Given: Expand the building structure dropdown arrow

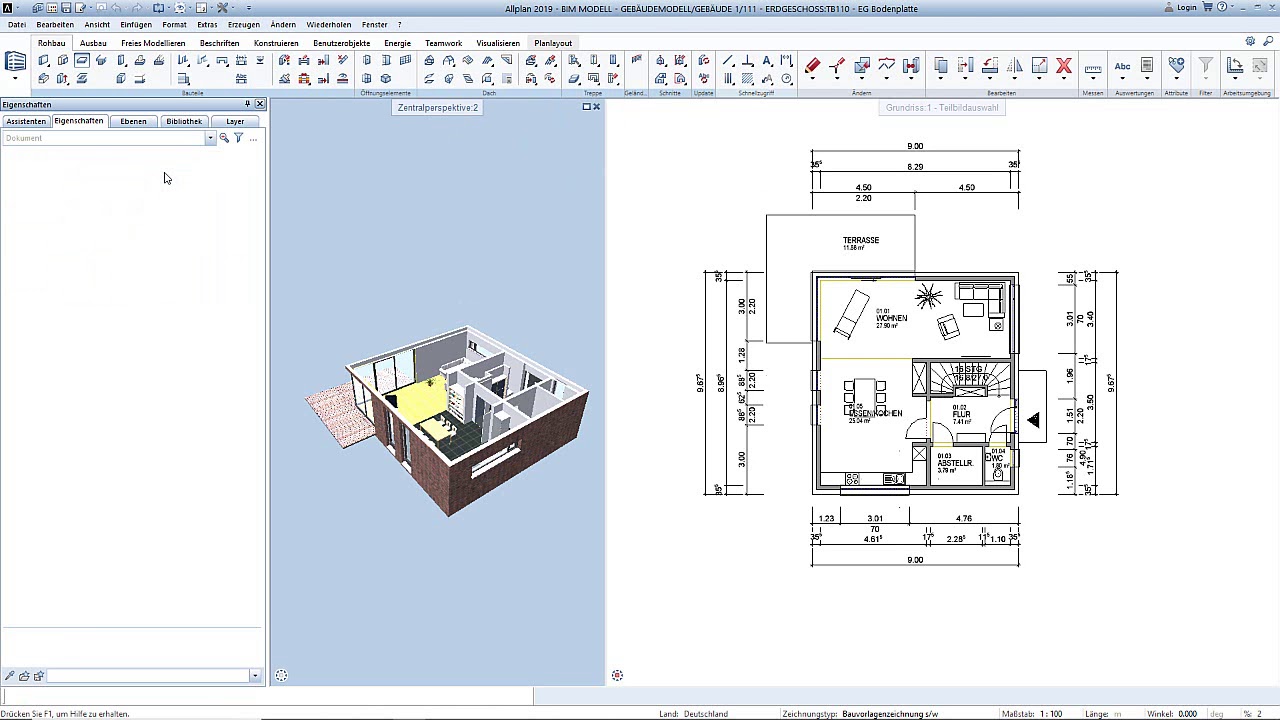Looking at the screenshot, I should pyautogui.click(x=15, y=79).
